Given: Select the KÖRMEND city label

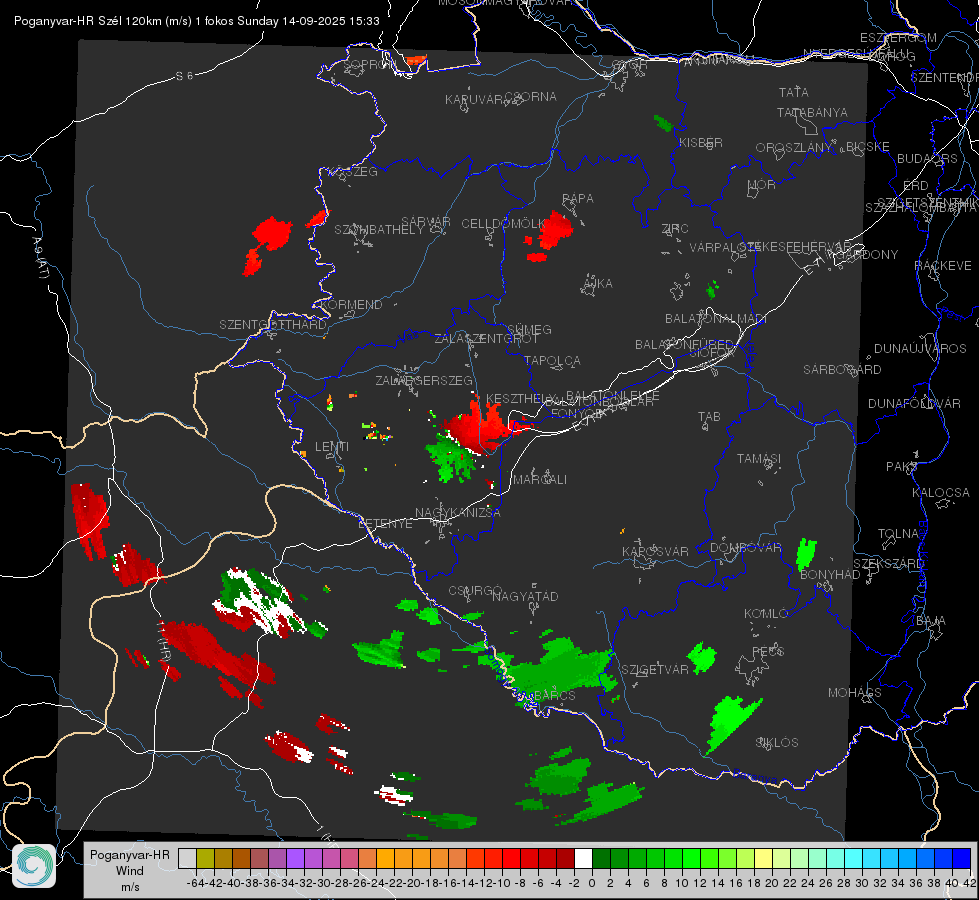Looking at the screenshot, I should [x=351, y=305].
